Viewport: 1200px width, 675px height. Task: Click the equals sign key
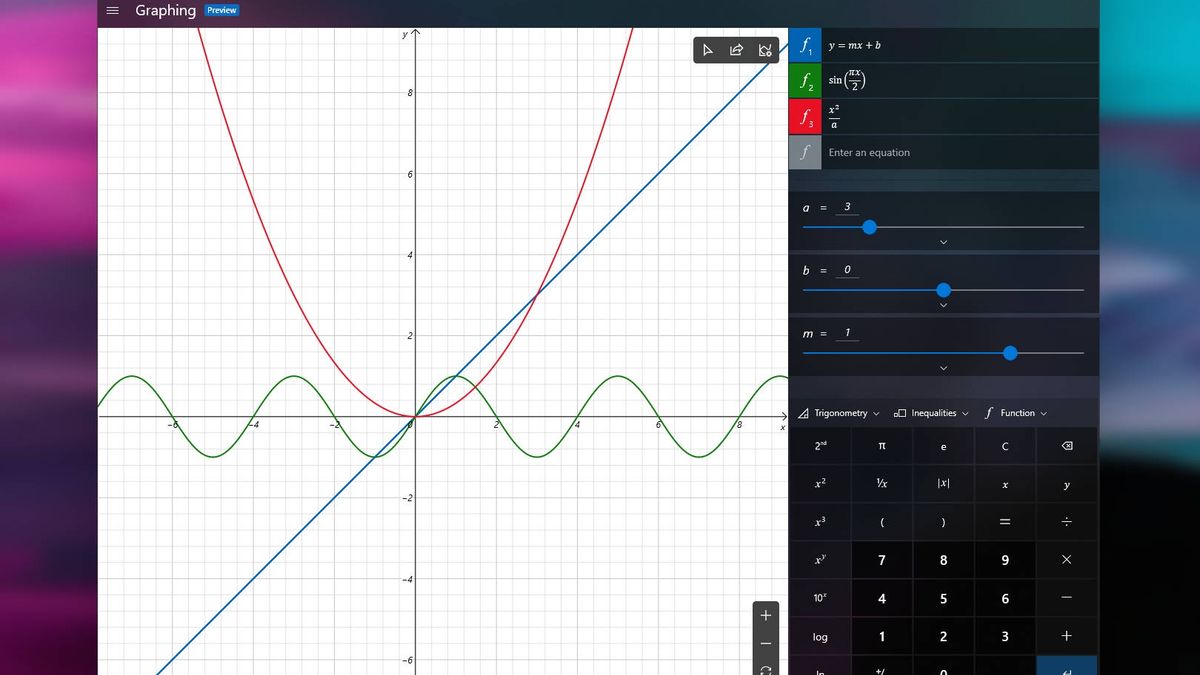1005,522
